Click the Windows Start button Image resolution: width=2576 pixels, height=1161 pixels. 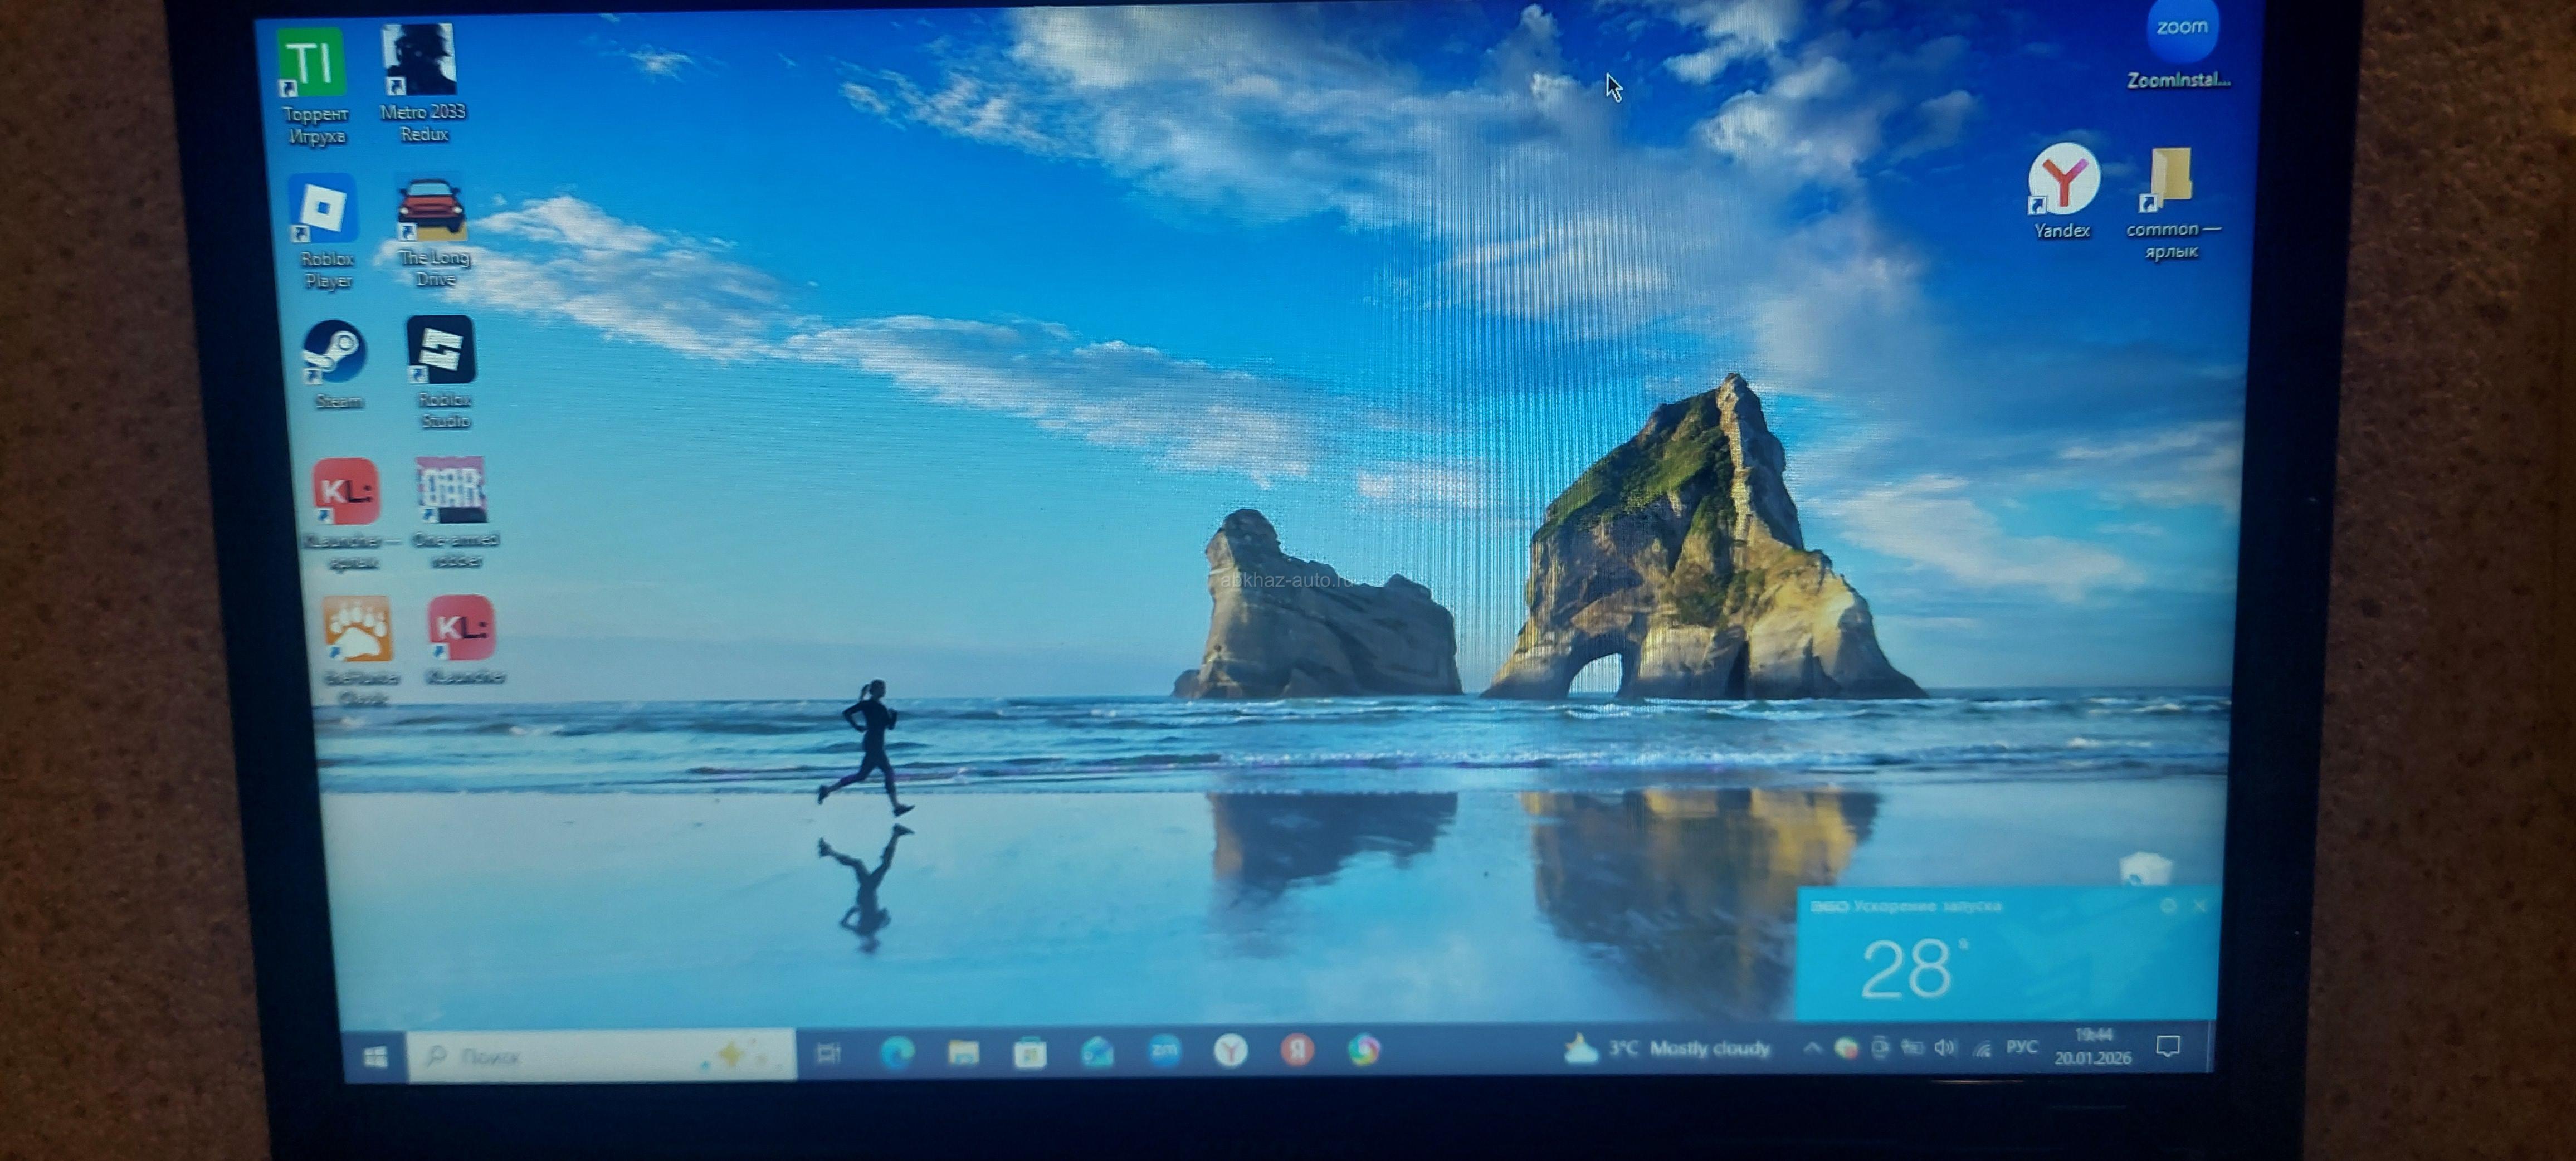point(376,1056)
